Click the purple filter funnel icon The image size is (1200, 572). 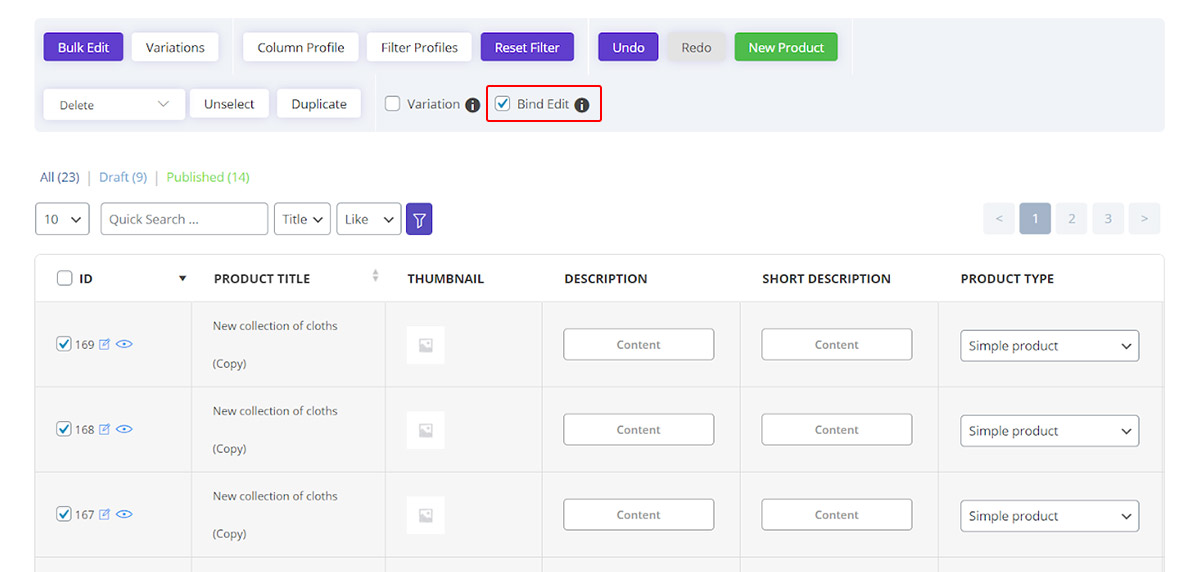coord(419,219)
